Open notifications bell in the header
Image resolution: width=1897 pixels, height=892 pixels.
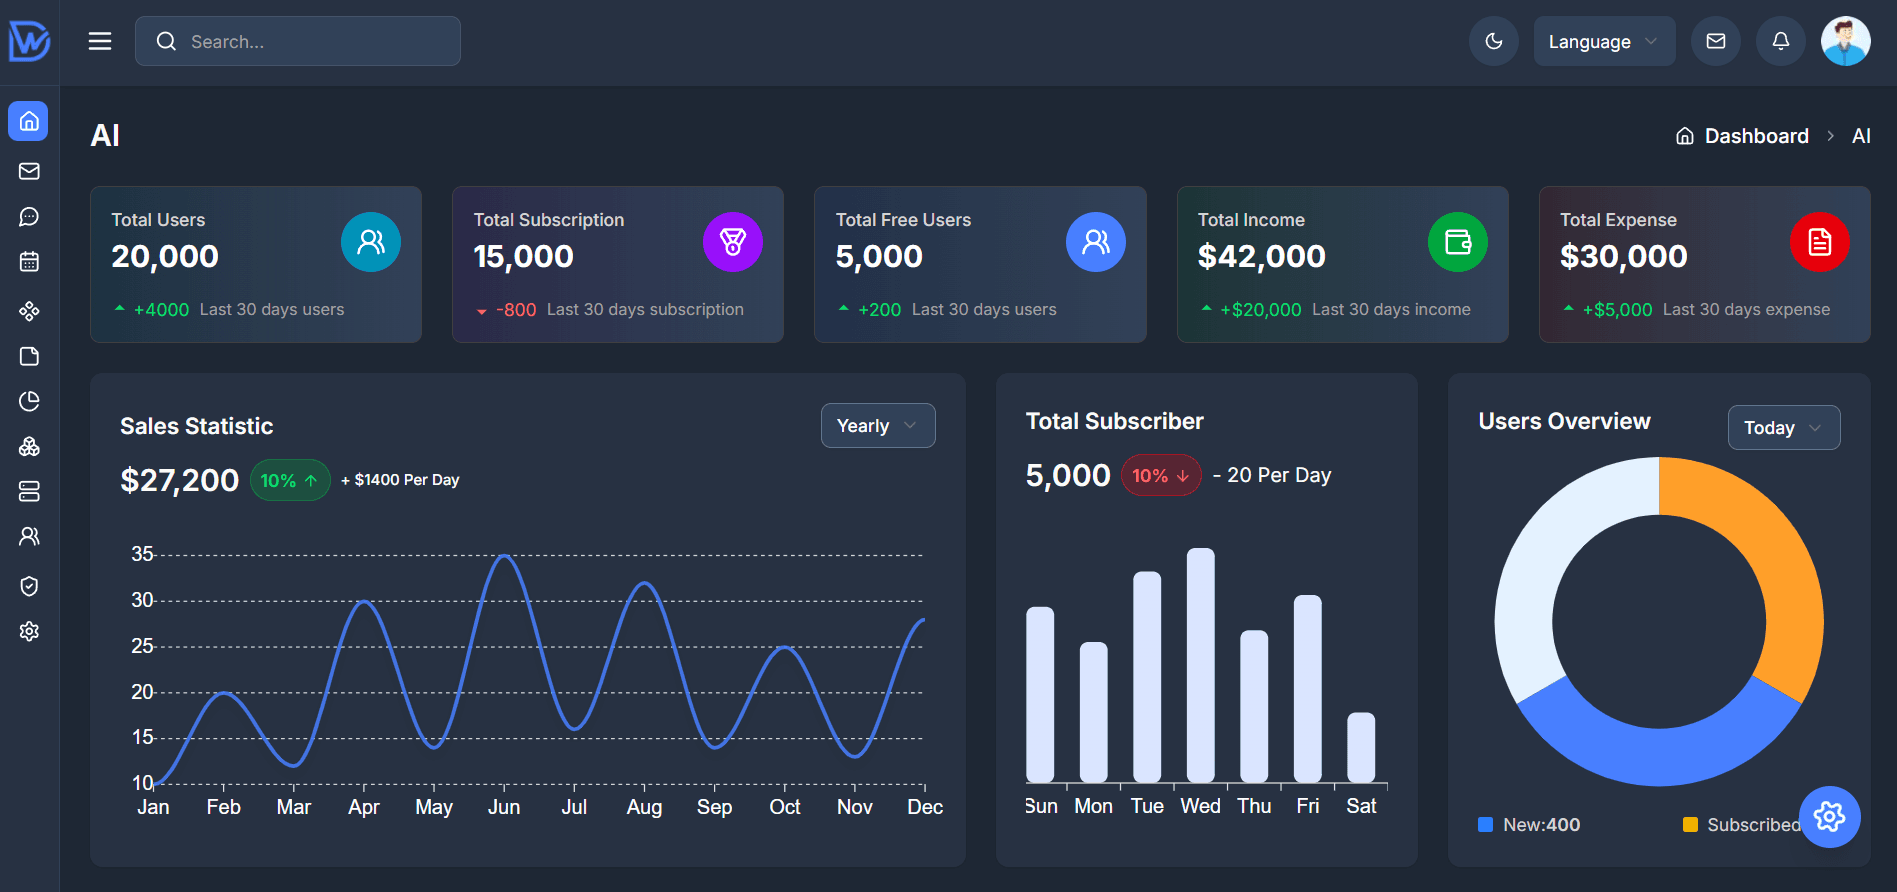1780,41
